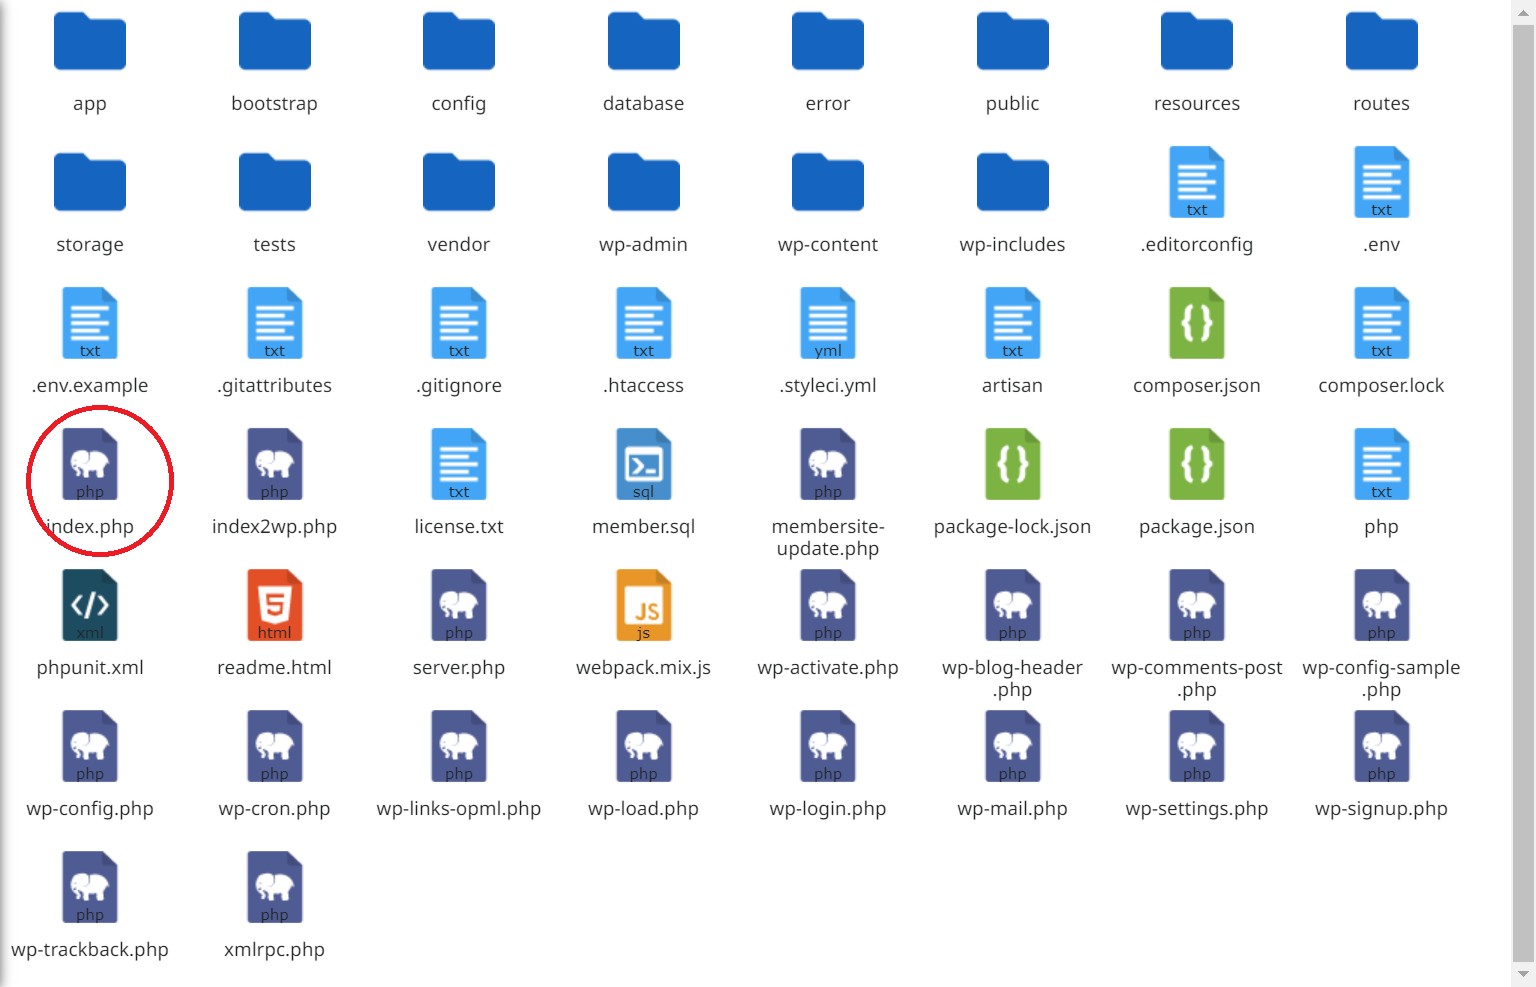Select the wp-settings.php file icon
The width and height of the screenshot is (1536, 987).
[x=1197, y=746]
